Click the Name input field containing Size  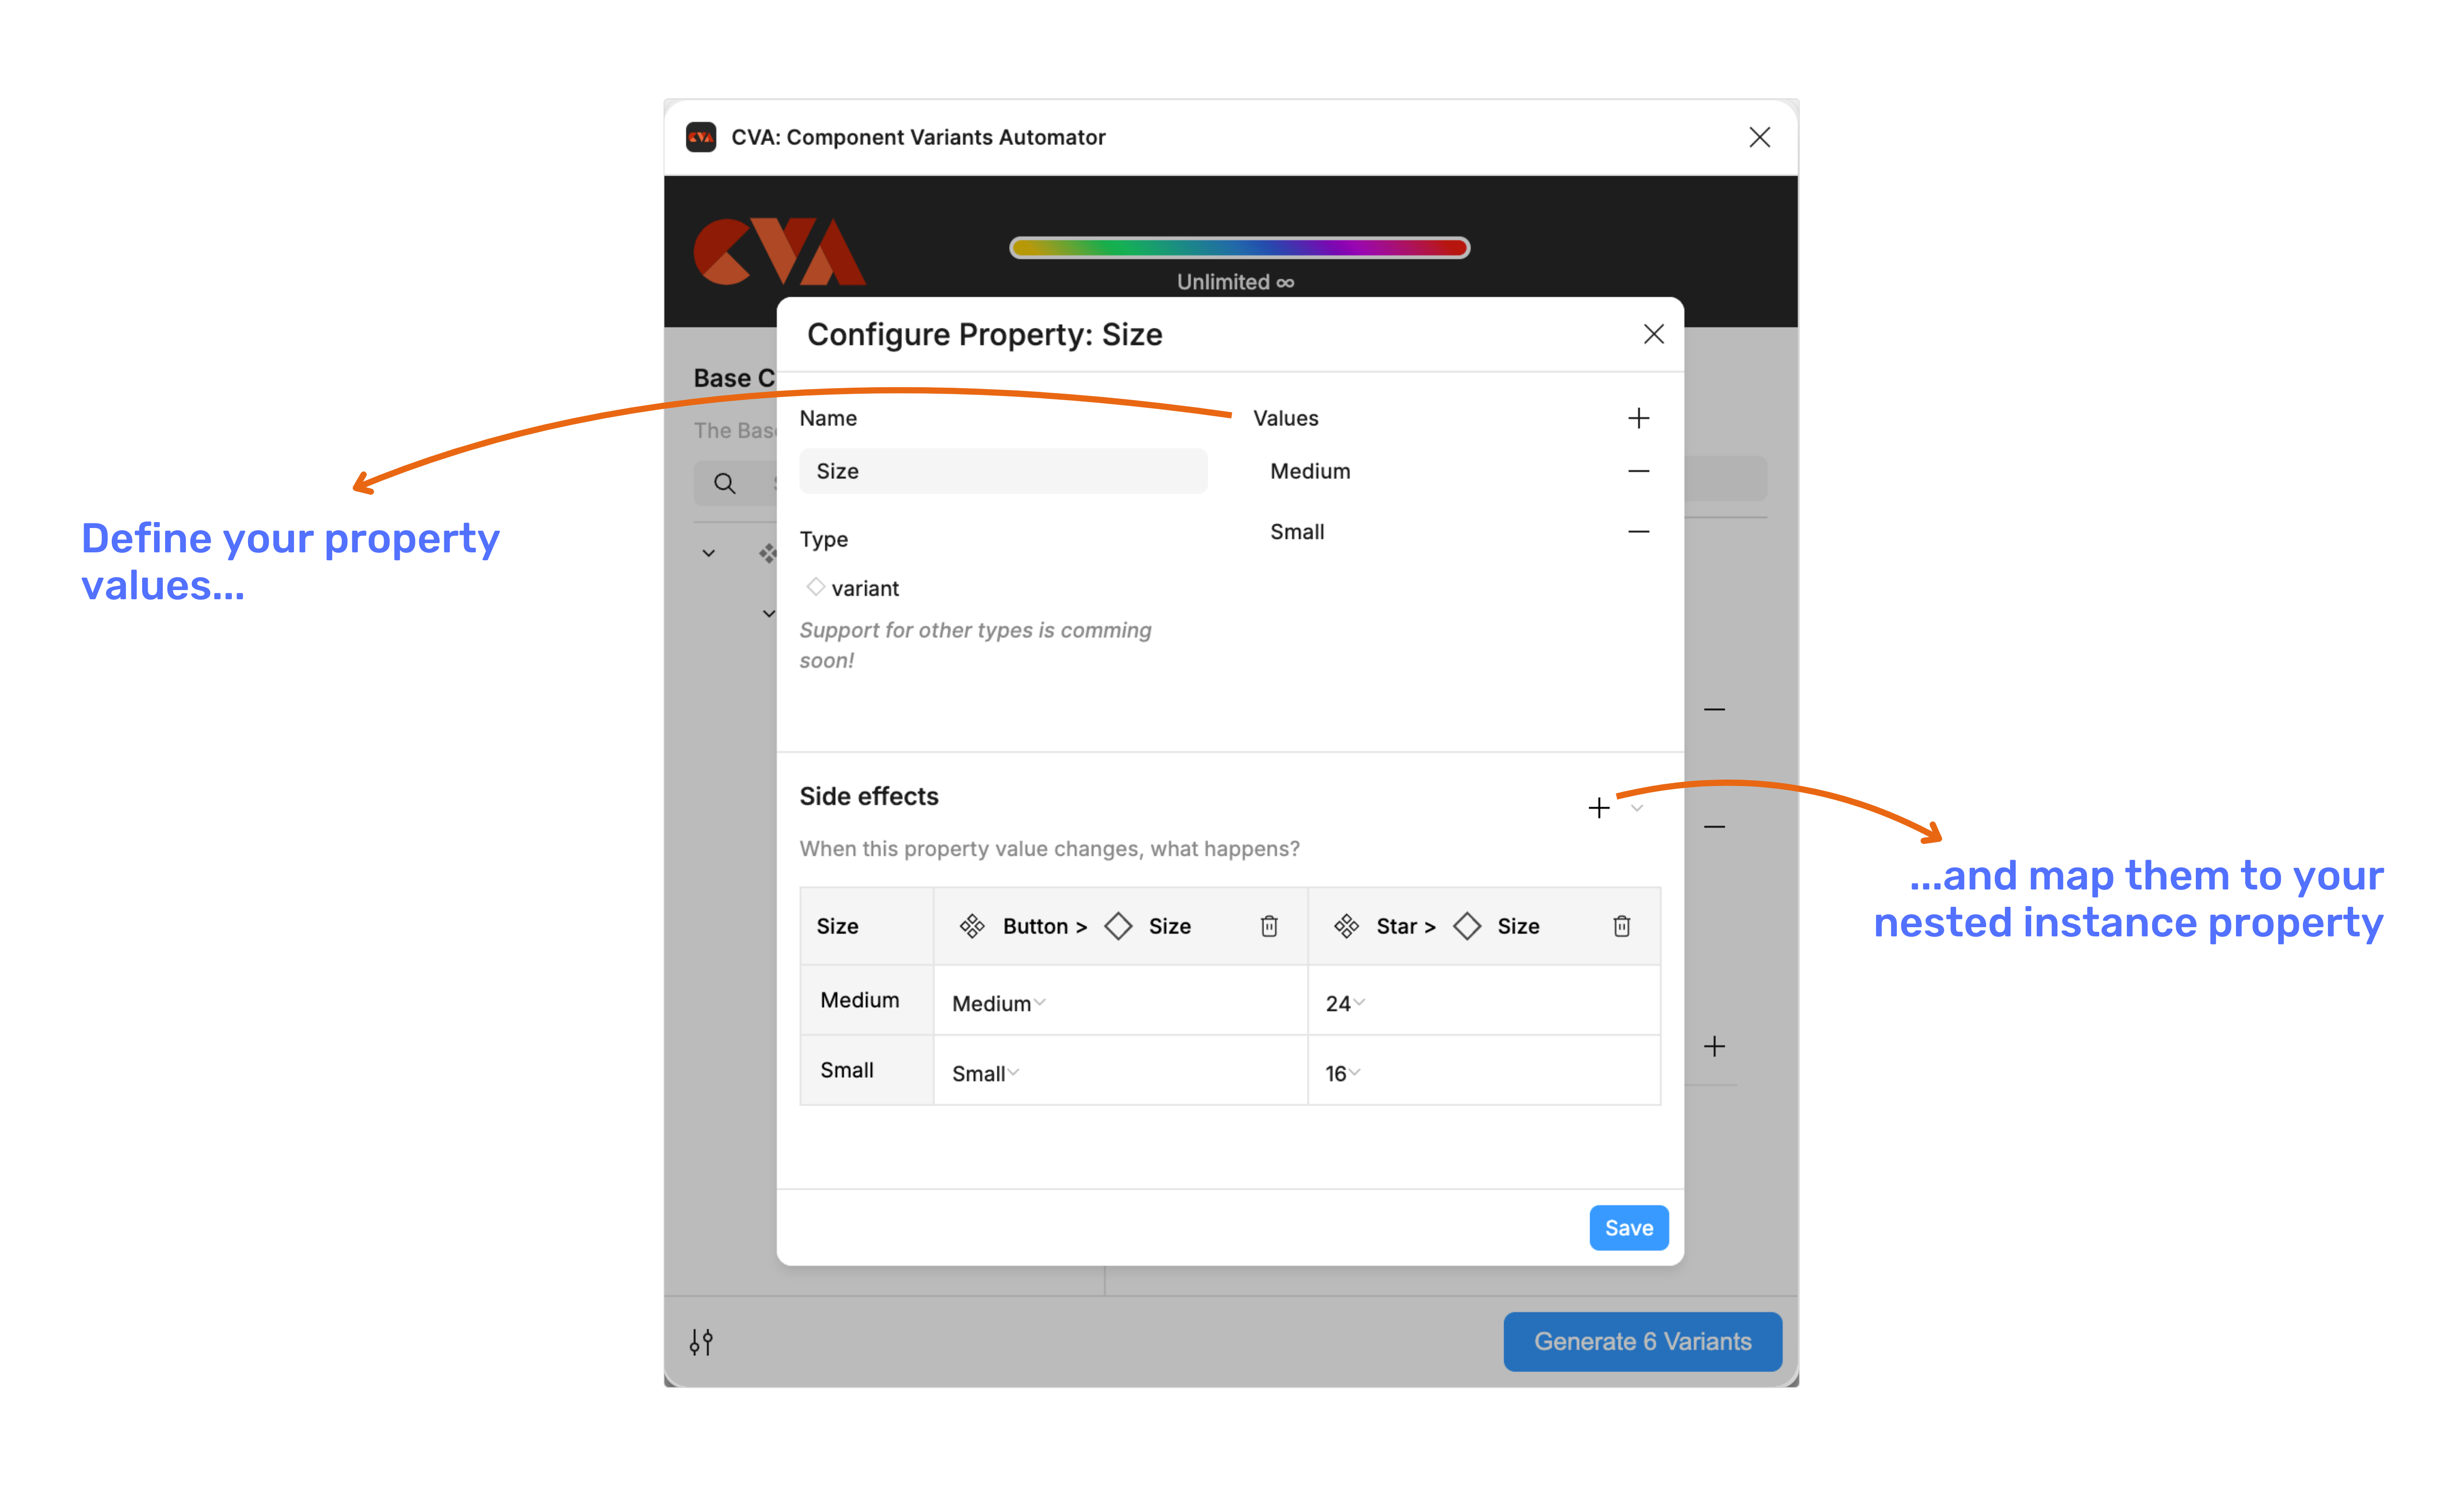[x=1003, y=471]
